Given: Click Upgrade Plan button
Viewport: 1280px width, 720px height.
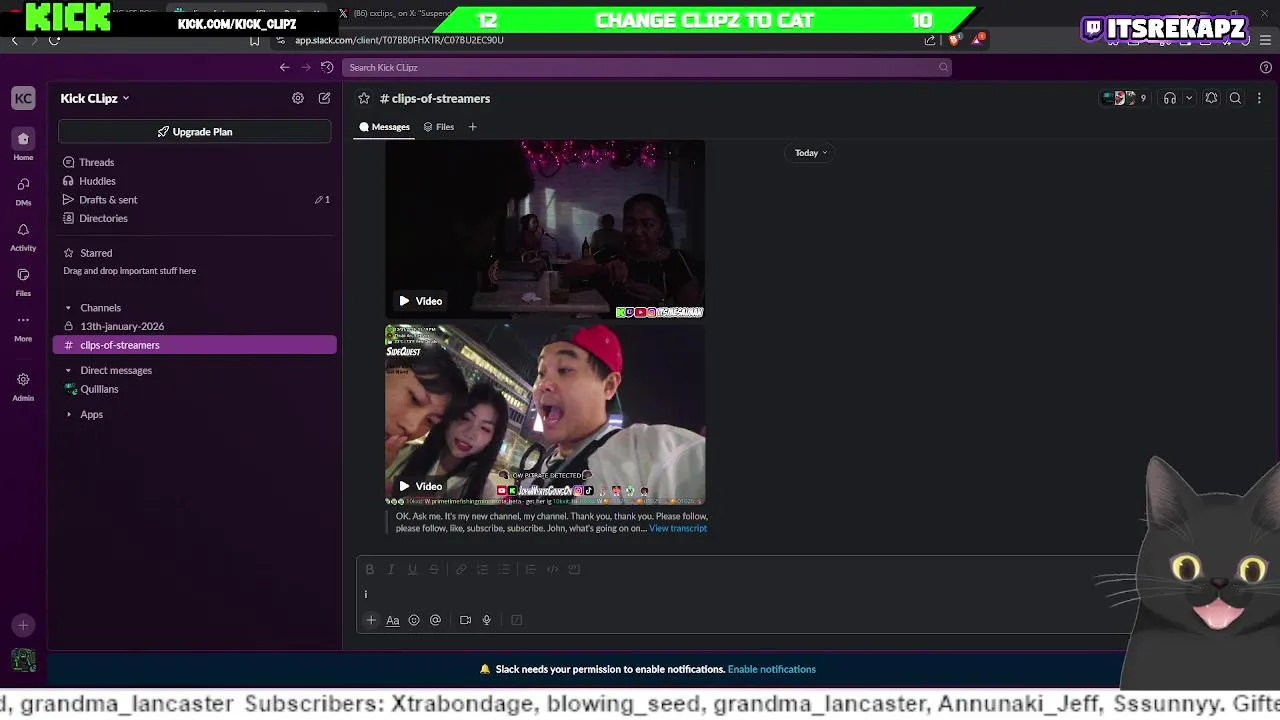Looking at the screenshot, I should click(194, 132).
